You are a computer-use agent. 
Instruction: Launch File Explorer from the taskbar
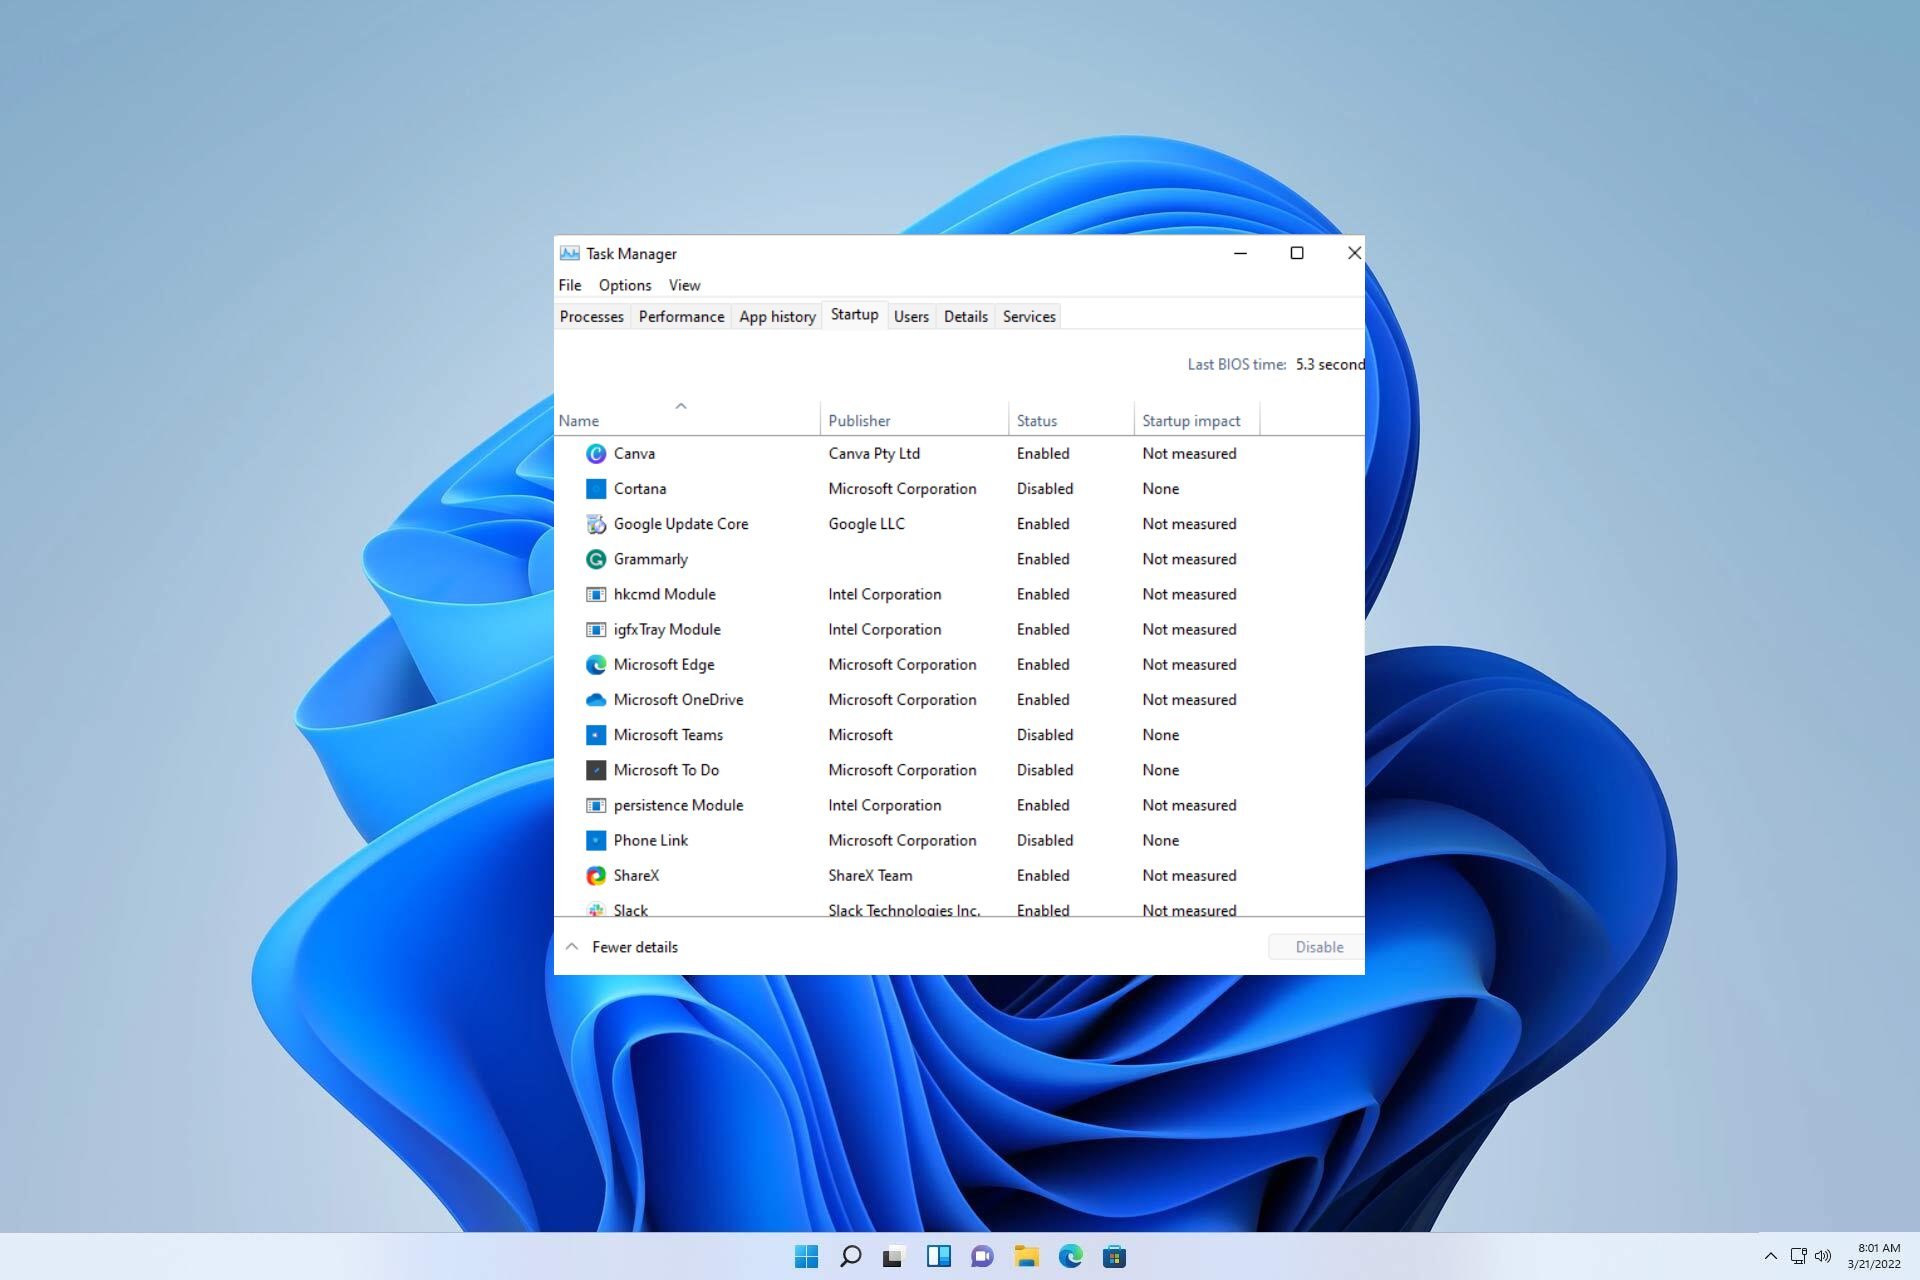point(1028,1256)
